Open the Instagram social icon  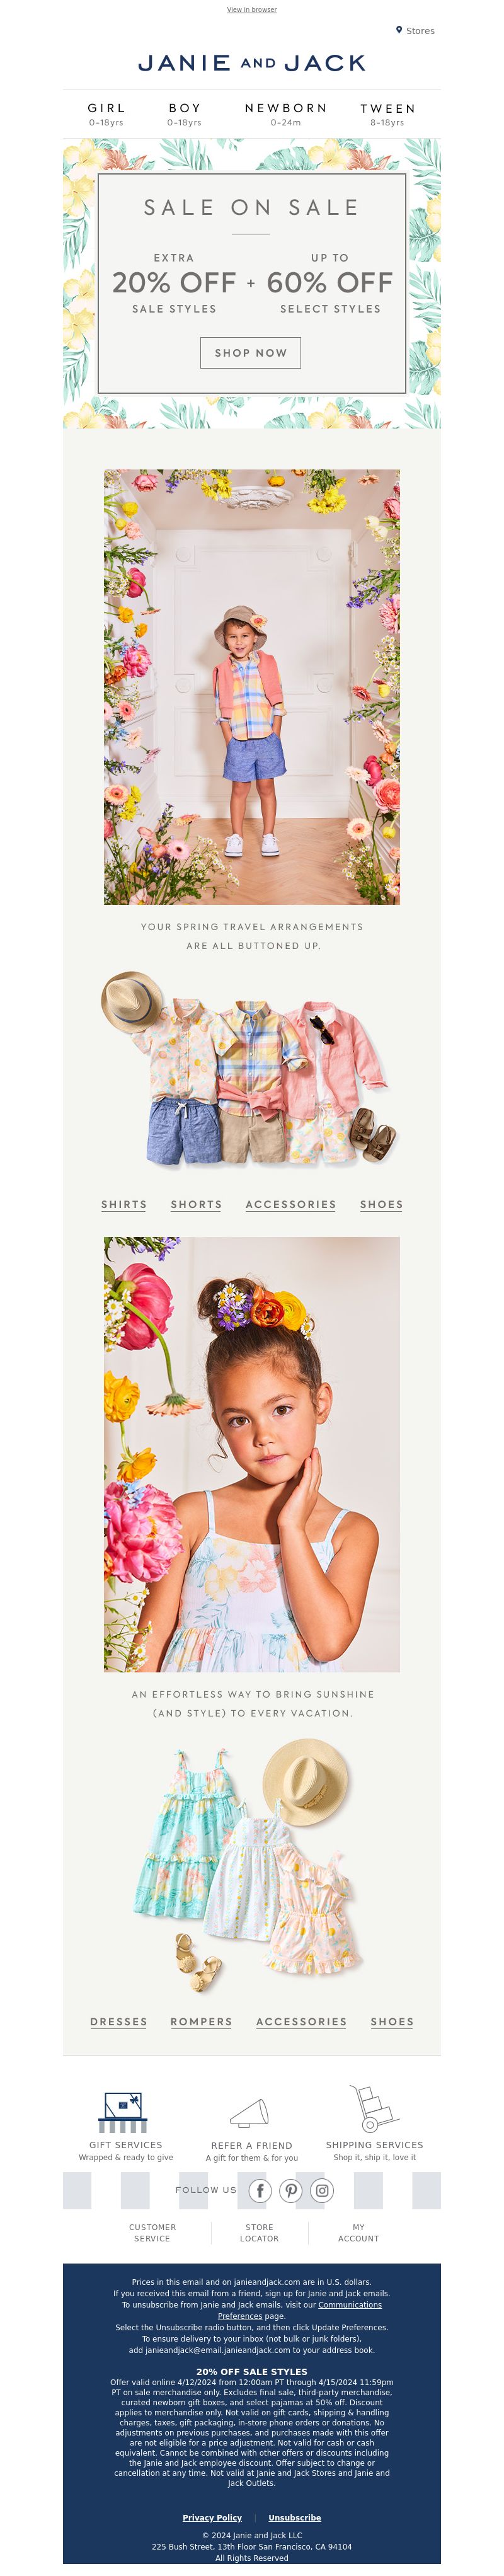pos(322,2190)
